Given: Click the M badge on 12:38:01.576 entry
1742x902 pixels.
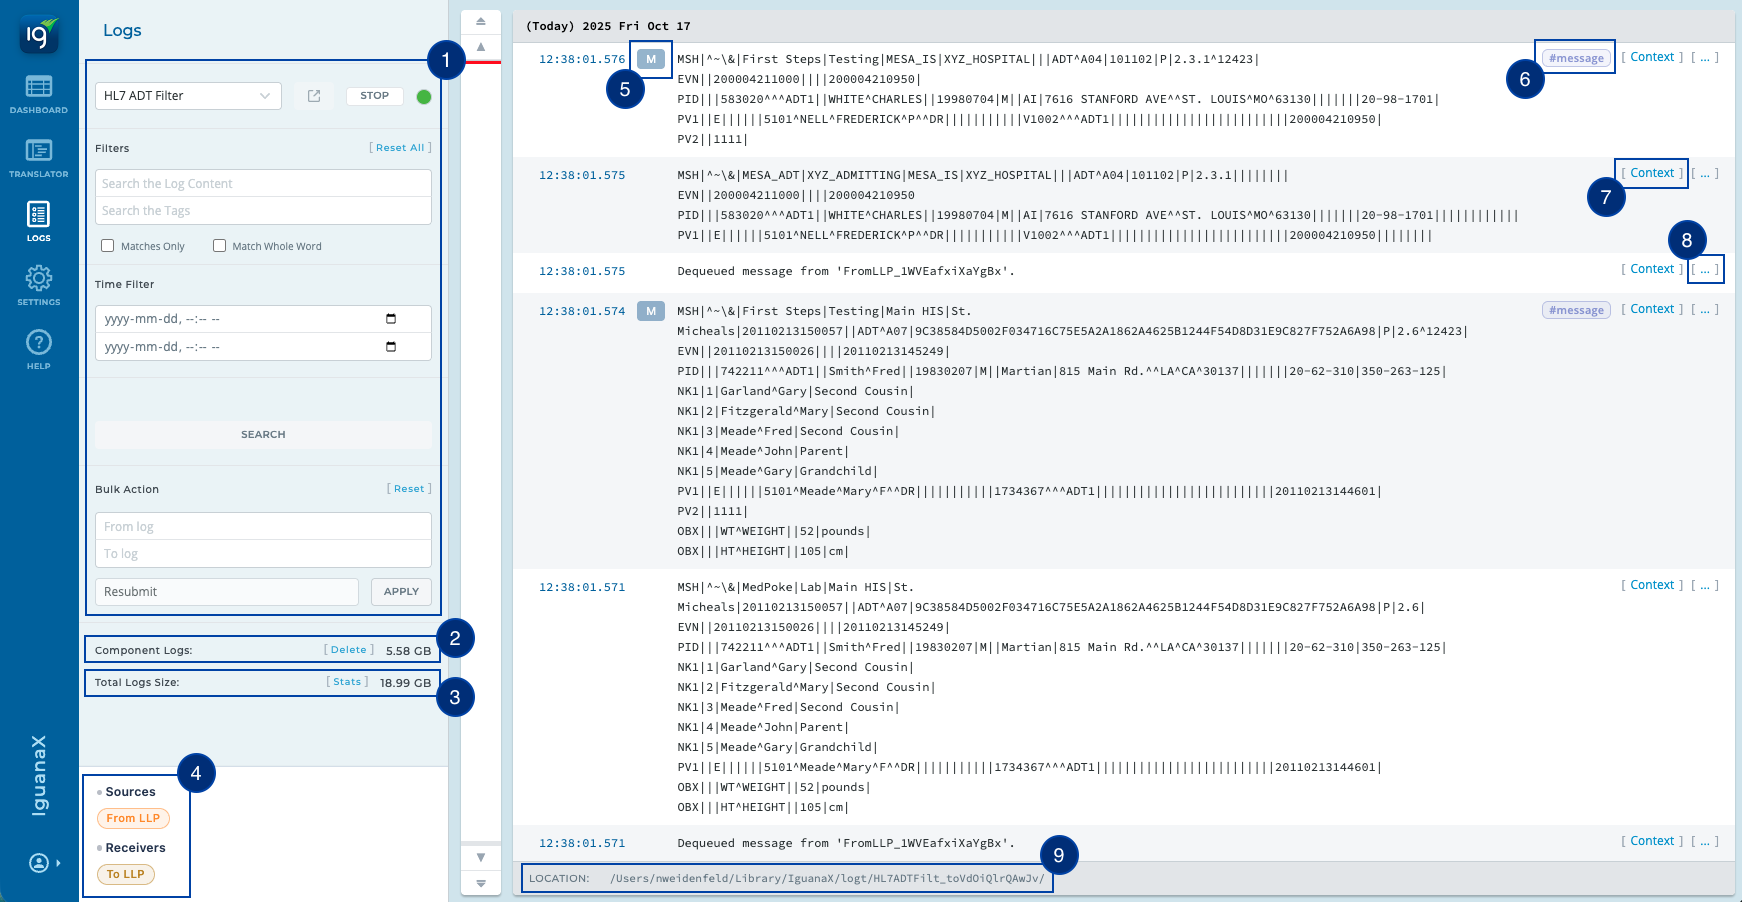Looking at the screenshot, I should pyautogui.click(x=651, y=59).
